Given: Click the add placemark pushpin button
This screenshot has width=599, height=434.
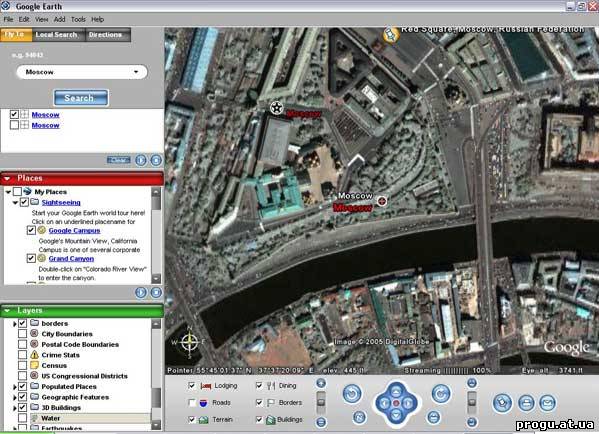Looking at the screenshot, I should [502, 403].
